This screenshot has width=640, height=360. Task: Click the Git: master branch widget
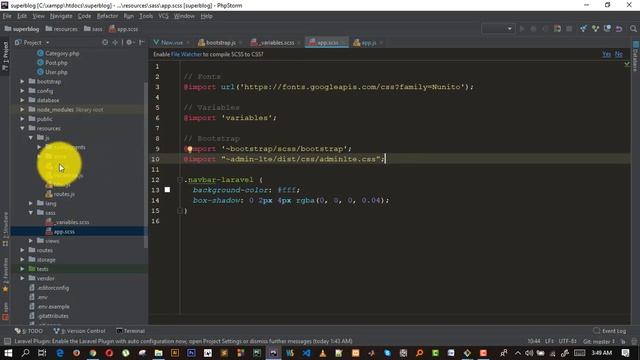point(599,341)
